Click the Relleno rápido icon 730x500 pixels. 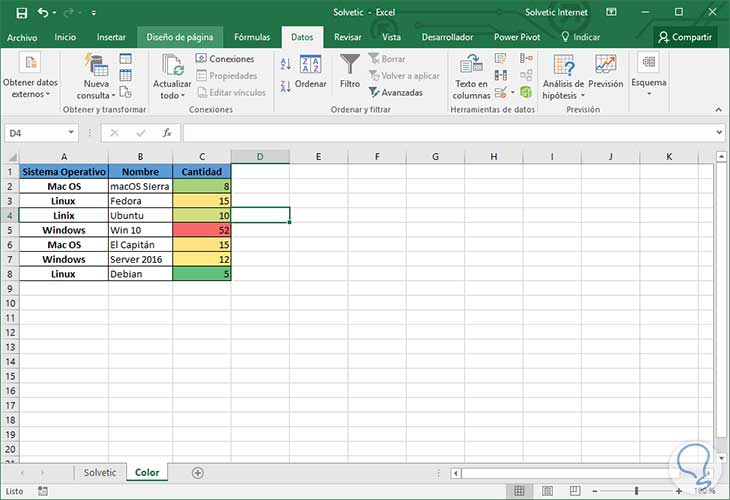click(501, 59)
